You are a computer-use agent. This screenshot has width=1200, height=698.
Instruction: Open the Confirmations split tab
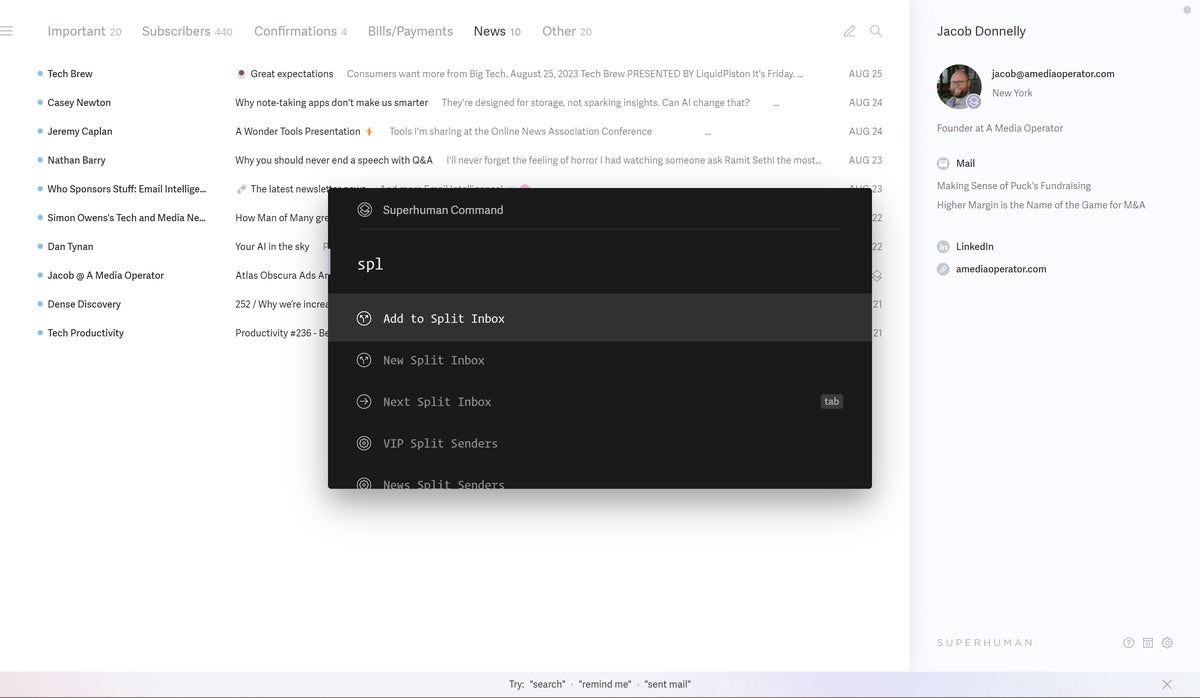click(300, 31)
